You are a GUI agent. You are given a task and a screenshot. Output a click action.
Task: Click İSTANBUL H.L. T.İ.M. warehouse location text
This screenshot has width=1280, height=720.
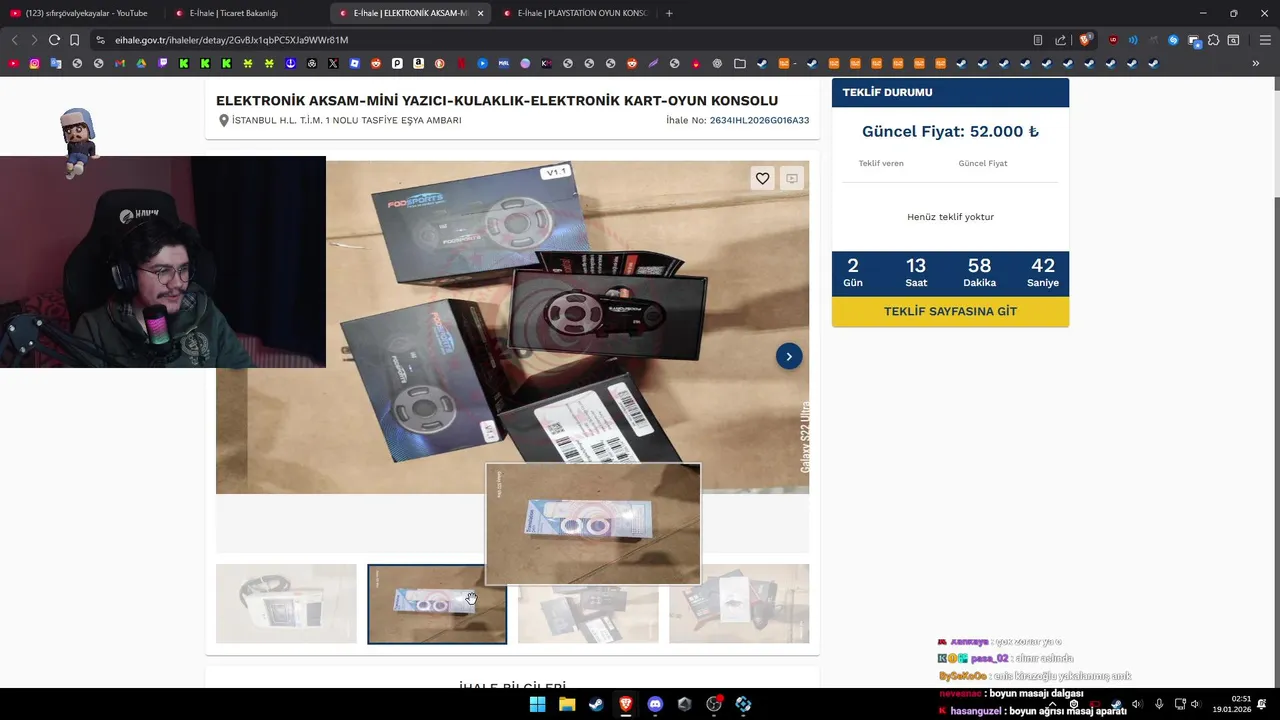click(x=346, y=120)
